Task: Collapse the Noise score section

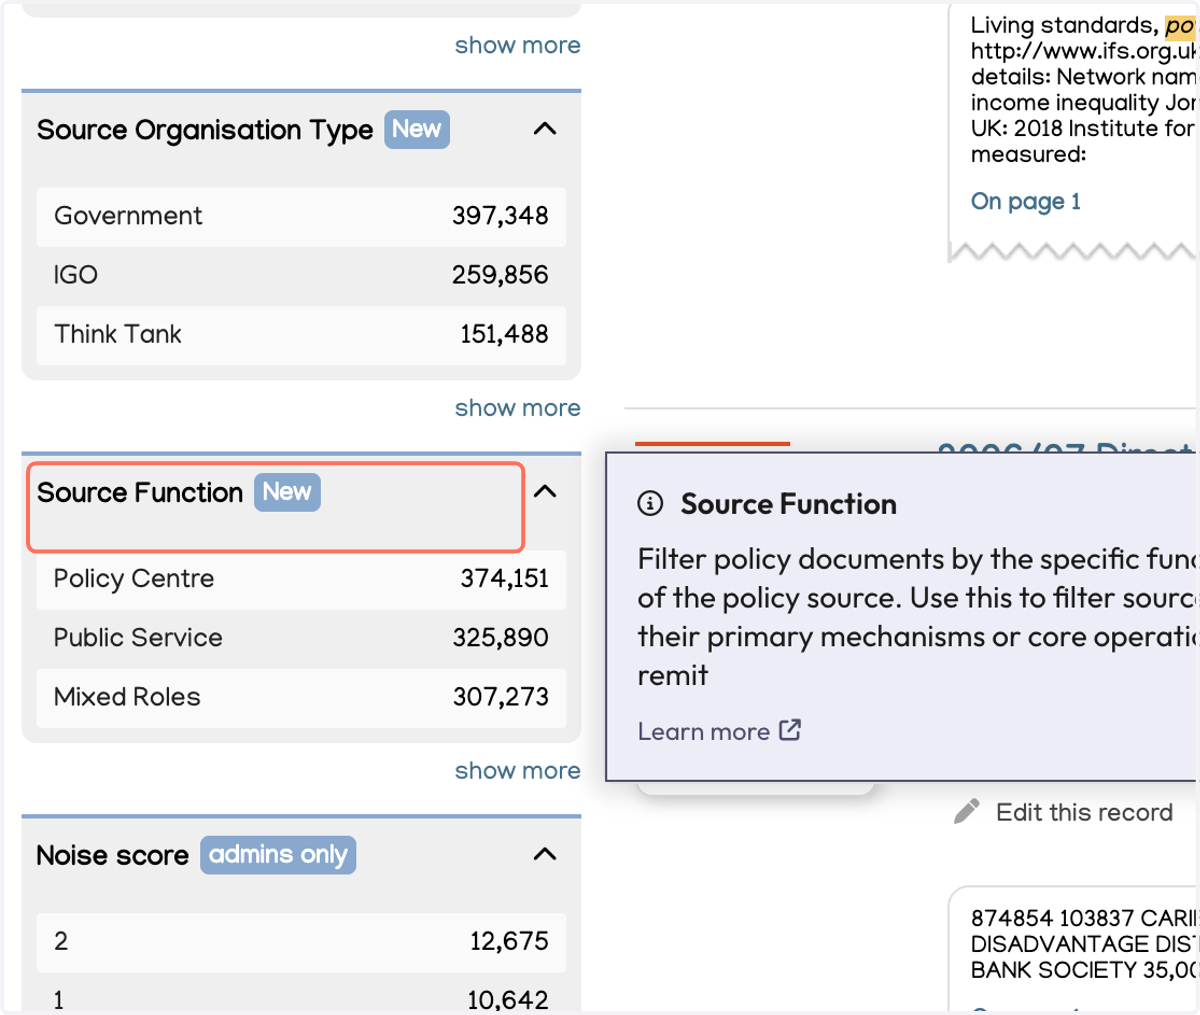Action: click(545, 854)
